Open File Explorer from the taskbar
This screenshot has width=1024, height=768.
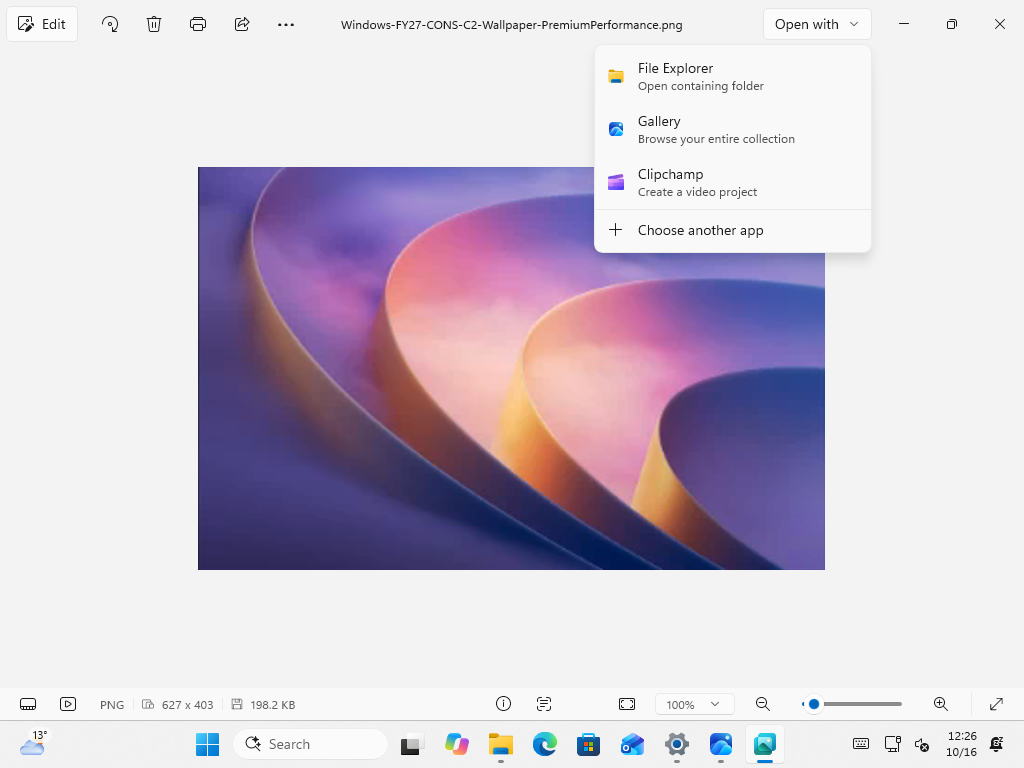pos(501,744)
